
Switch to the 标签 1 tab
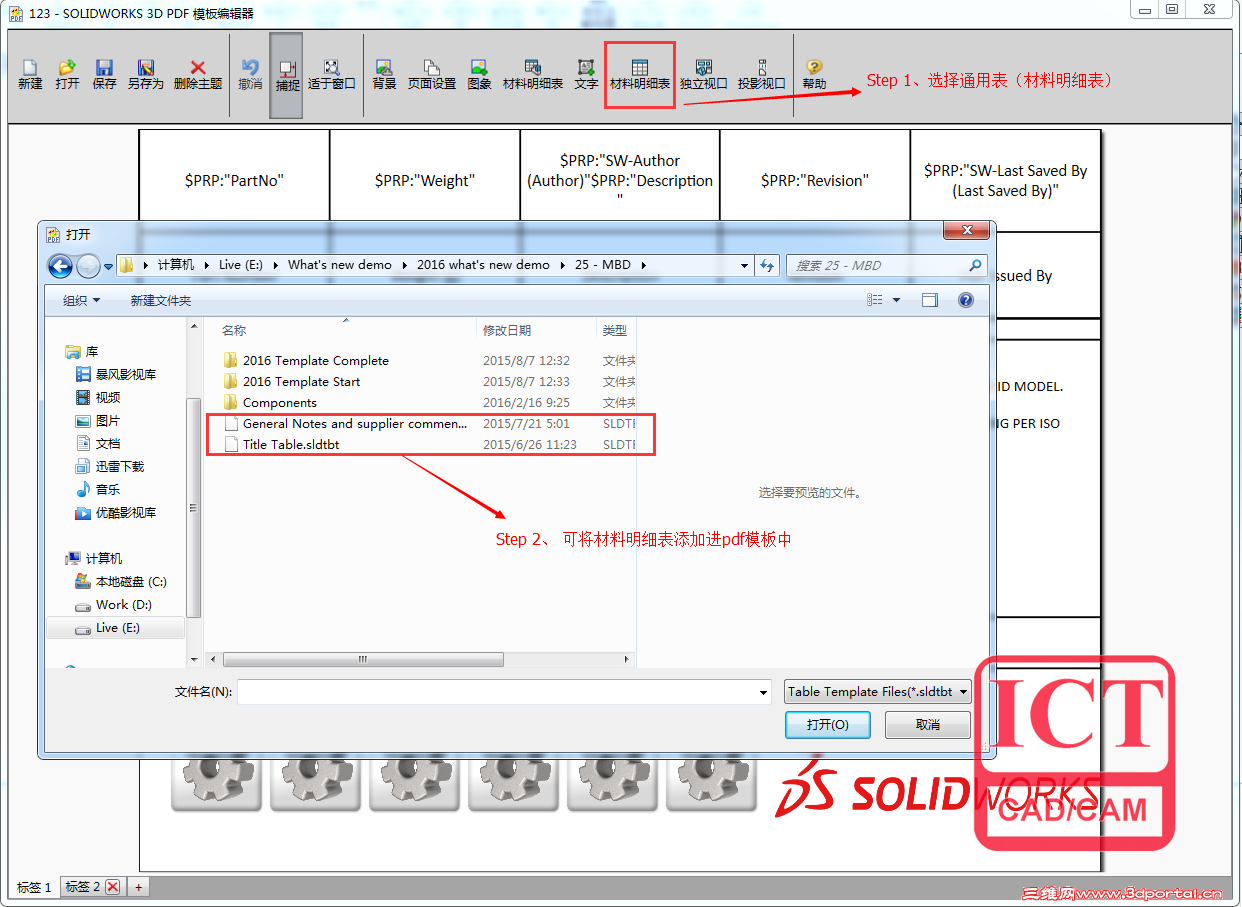[x=34, y=887]
